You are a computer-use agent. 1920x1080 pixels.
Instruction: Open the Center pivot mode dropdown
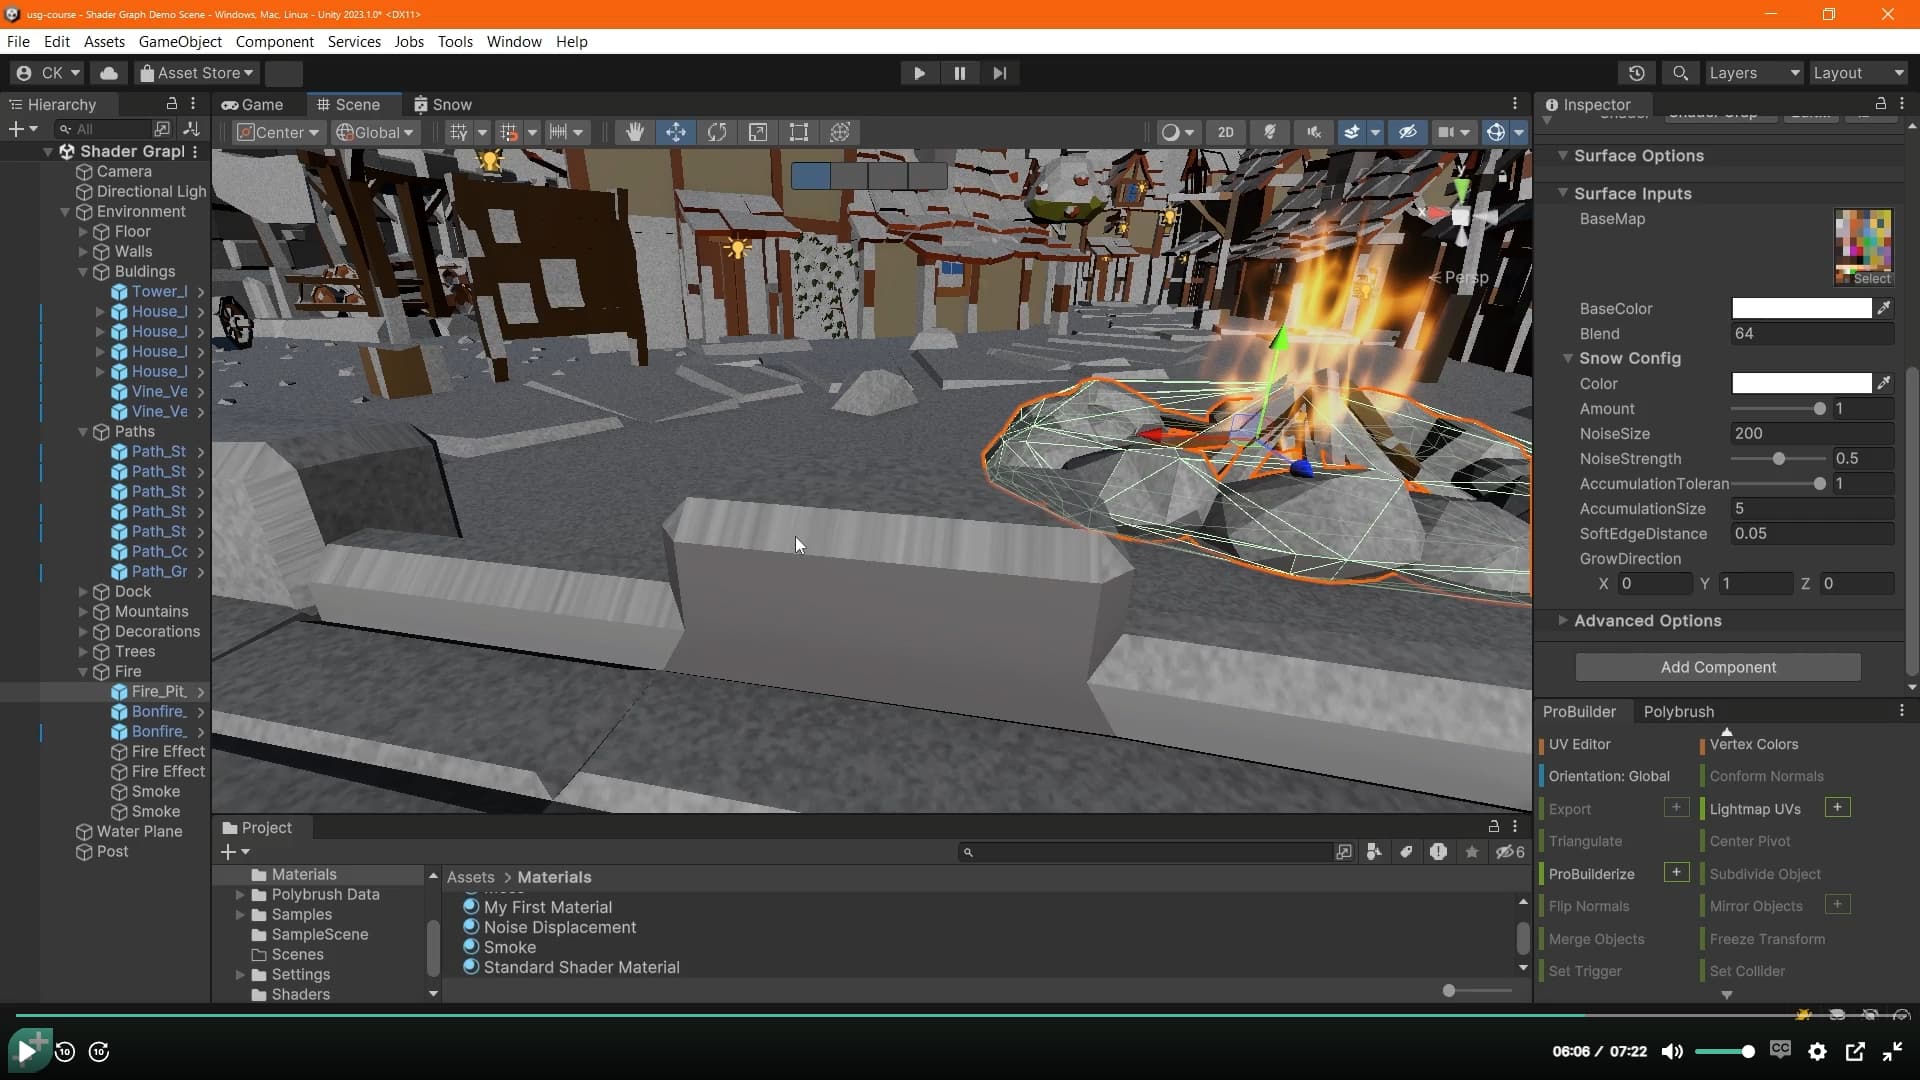point(278,132)
